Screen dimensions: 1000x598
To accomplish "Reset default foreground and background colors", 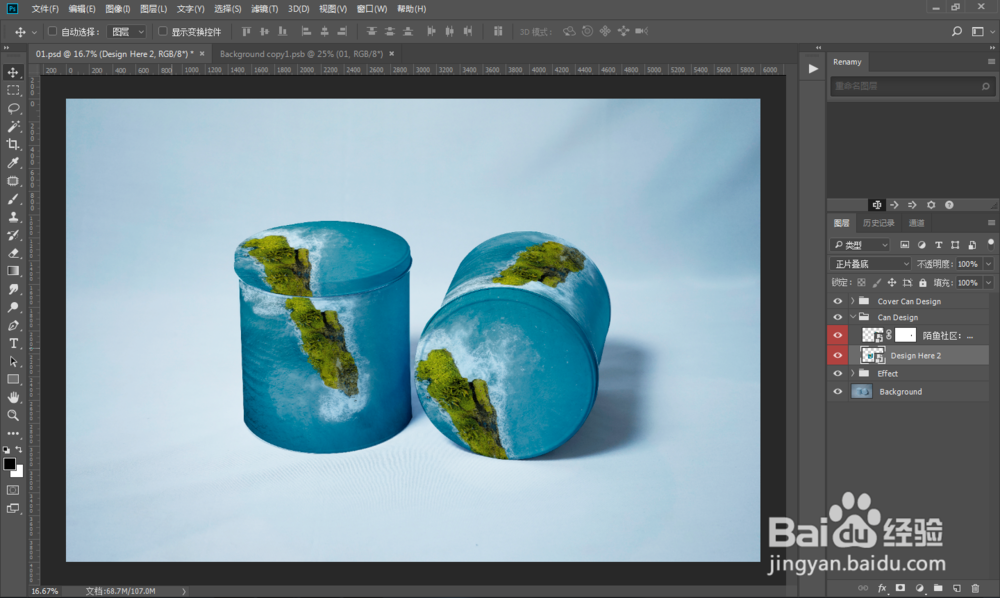I will coord(6,450).
